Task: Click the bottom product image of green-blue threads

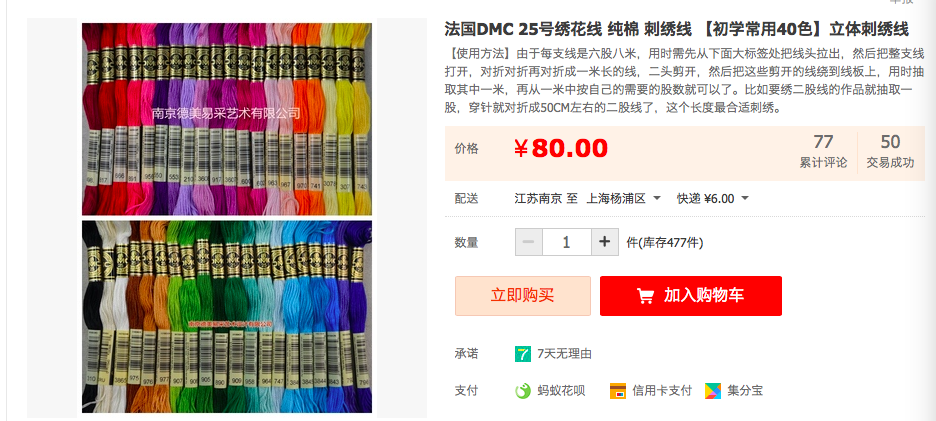Action: 227,316
